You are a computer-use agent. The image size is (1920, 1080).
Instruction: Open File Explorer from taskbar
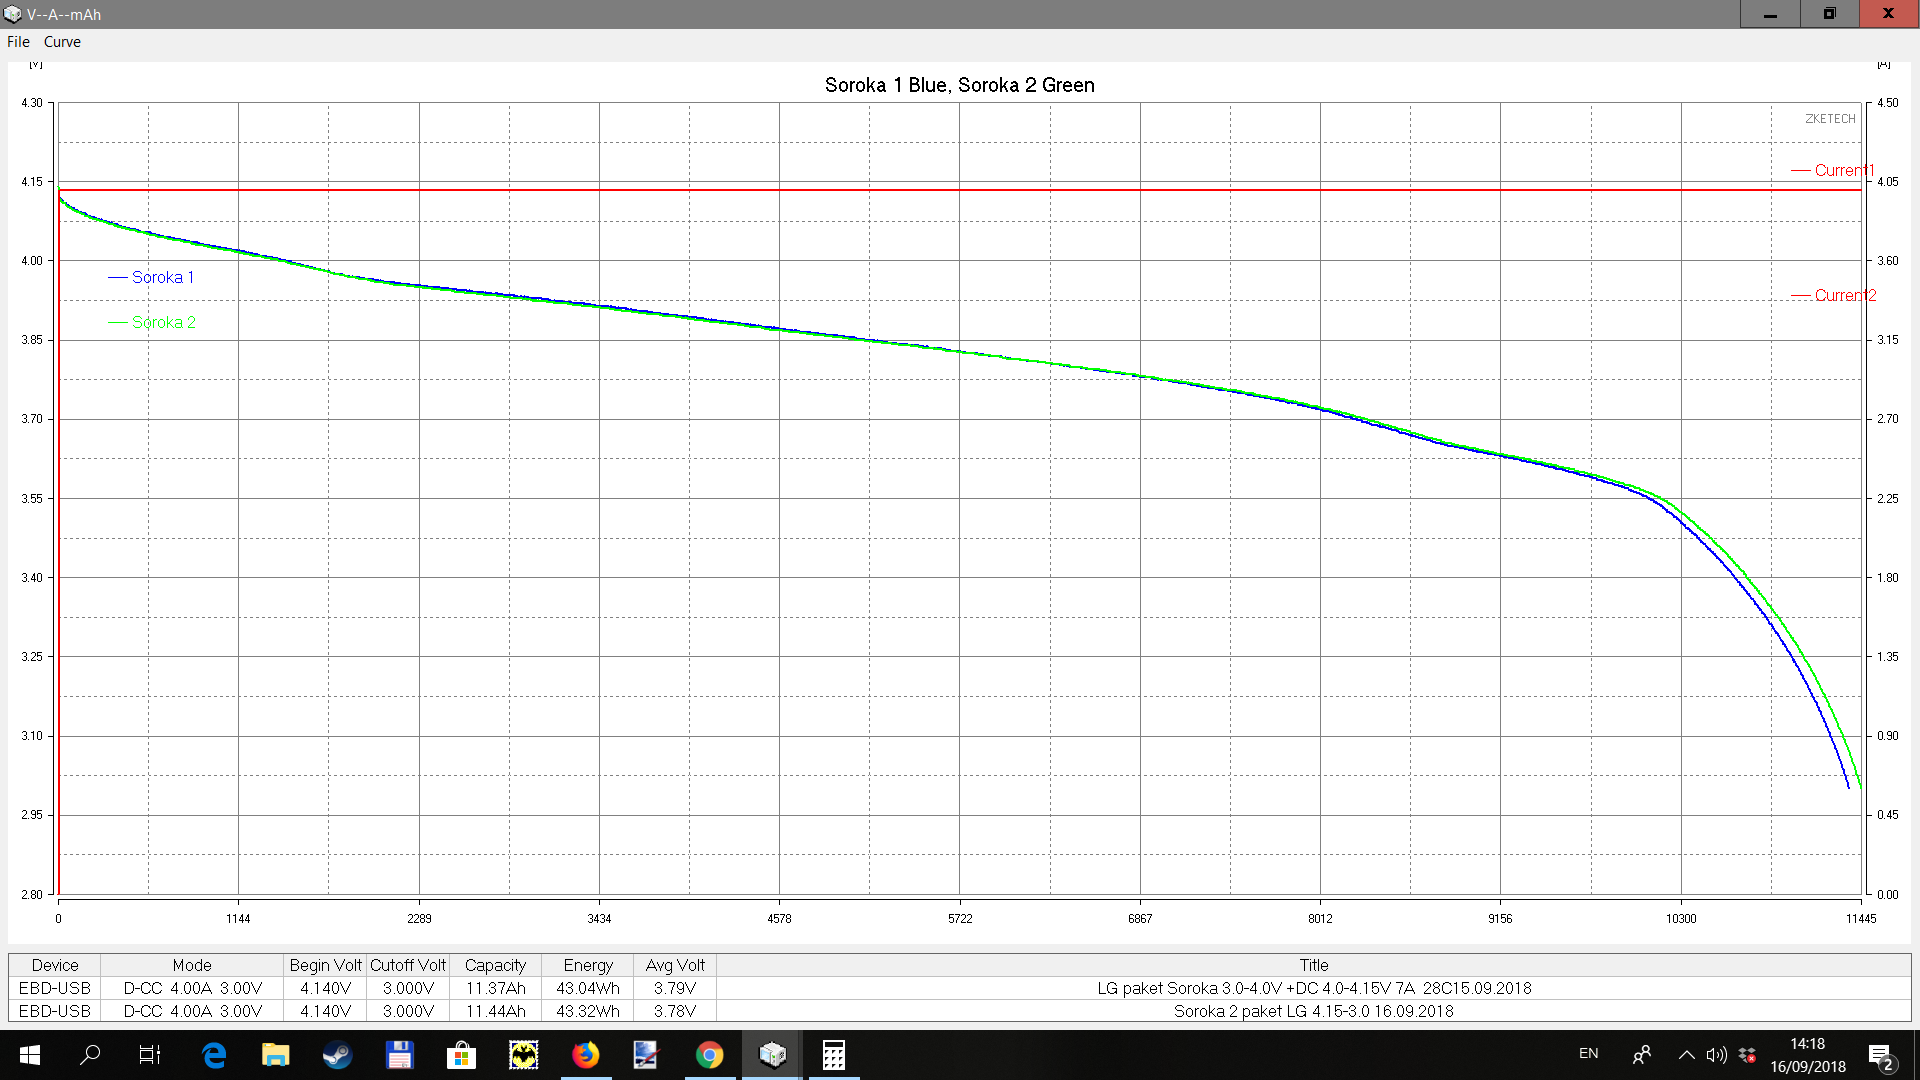click(275, 1054)
